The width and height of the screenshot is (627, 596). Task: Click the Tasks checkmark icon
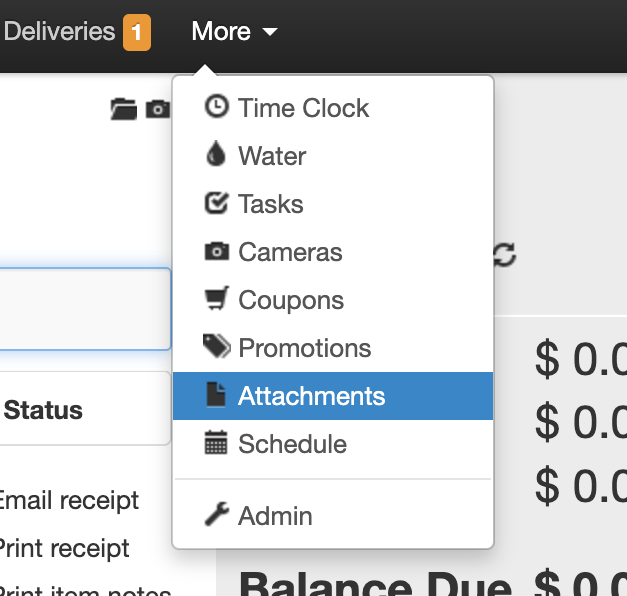(216, 203)
